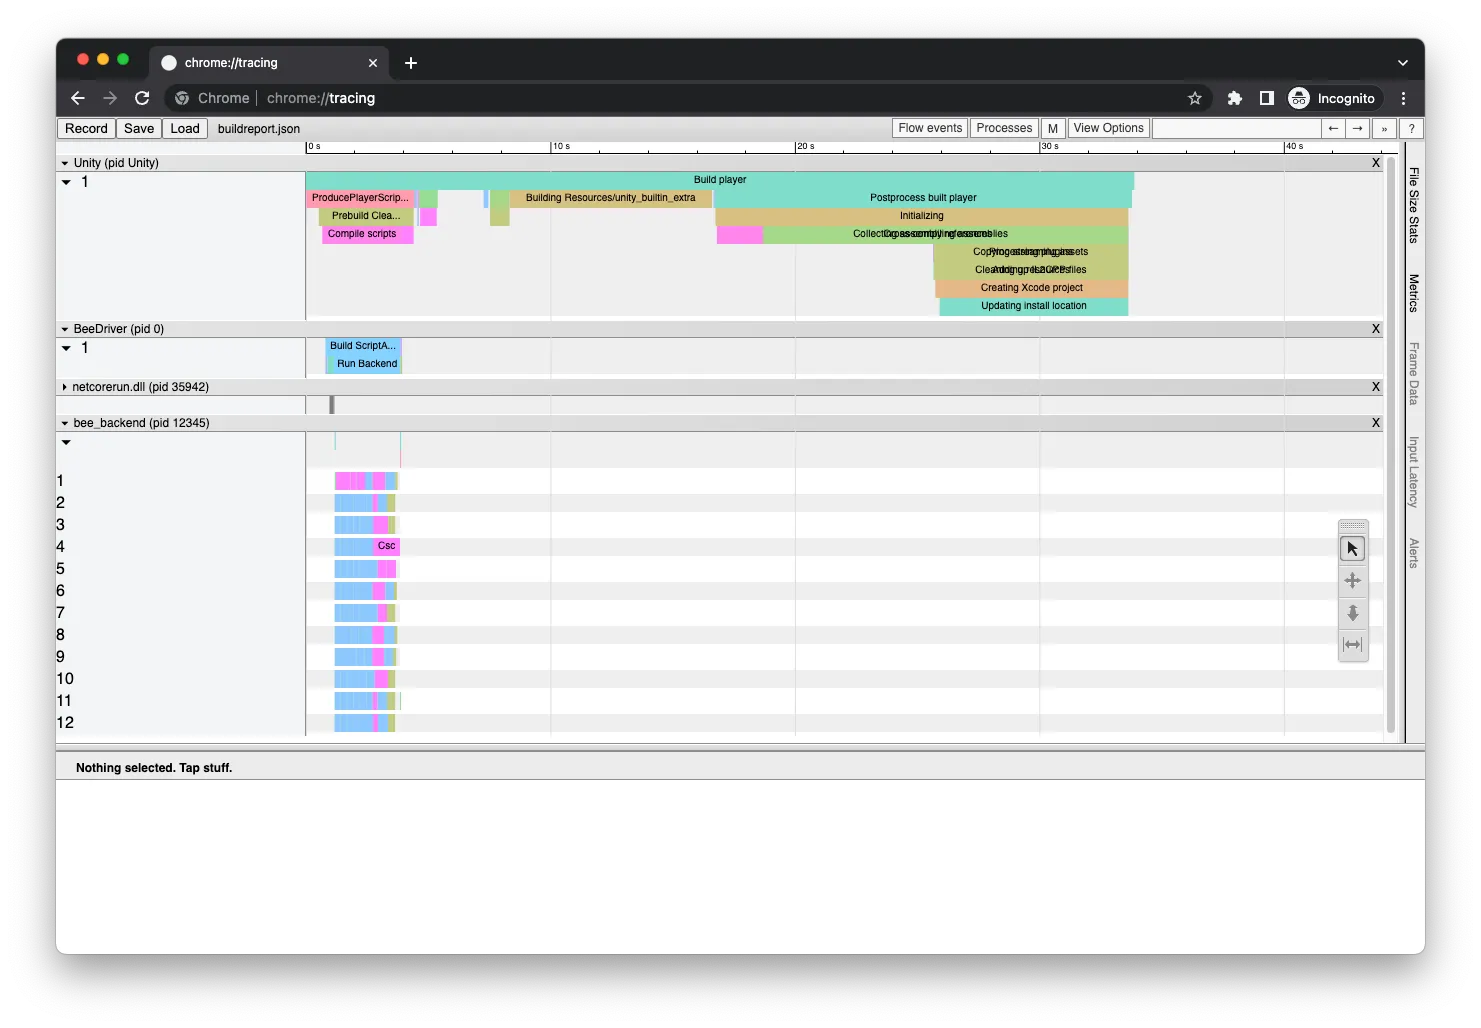Select the Csc slice in bee_backend
This screenshot has height=1028, width=1481.
(x=385, y=546)
